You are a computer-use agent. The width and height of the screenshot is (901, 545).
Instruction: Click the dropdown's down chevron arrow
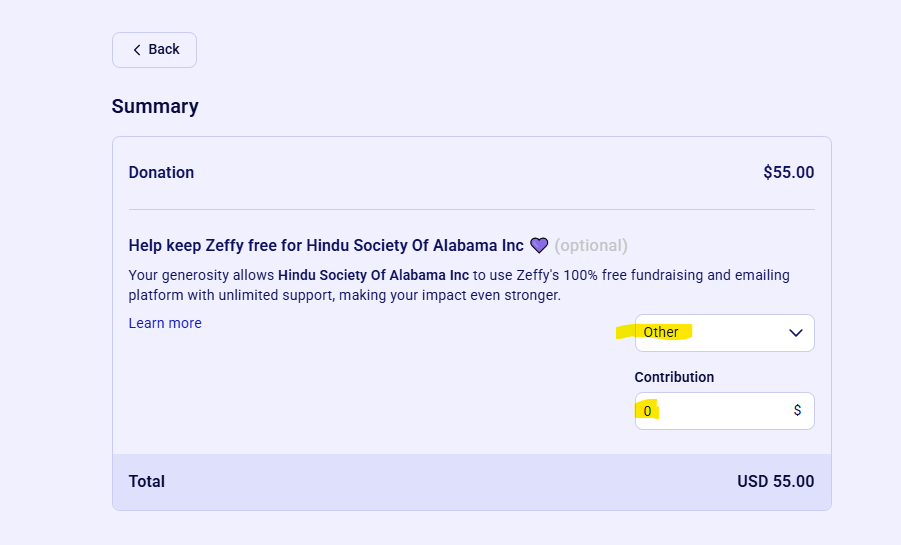(x=795, y=333)
